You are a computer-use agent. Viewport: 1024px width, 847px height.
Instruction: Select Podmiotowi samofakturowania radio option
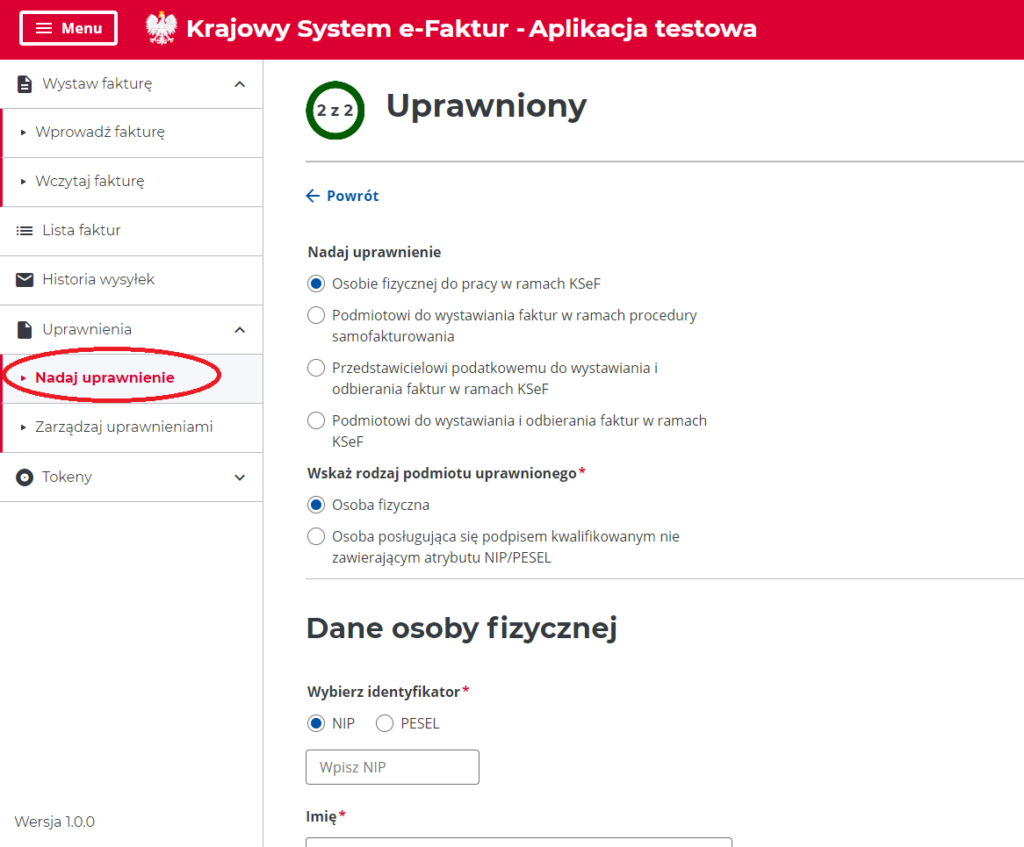(316, 315)
